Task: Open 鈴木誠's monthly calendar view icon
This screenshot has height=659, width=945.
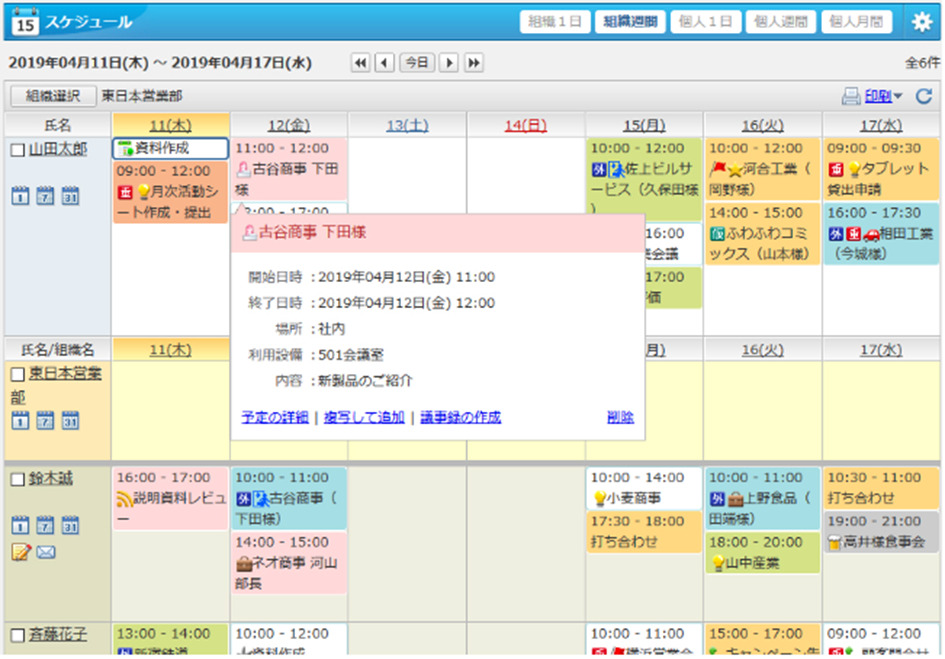Action: click(69, 525)
